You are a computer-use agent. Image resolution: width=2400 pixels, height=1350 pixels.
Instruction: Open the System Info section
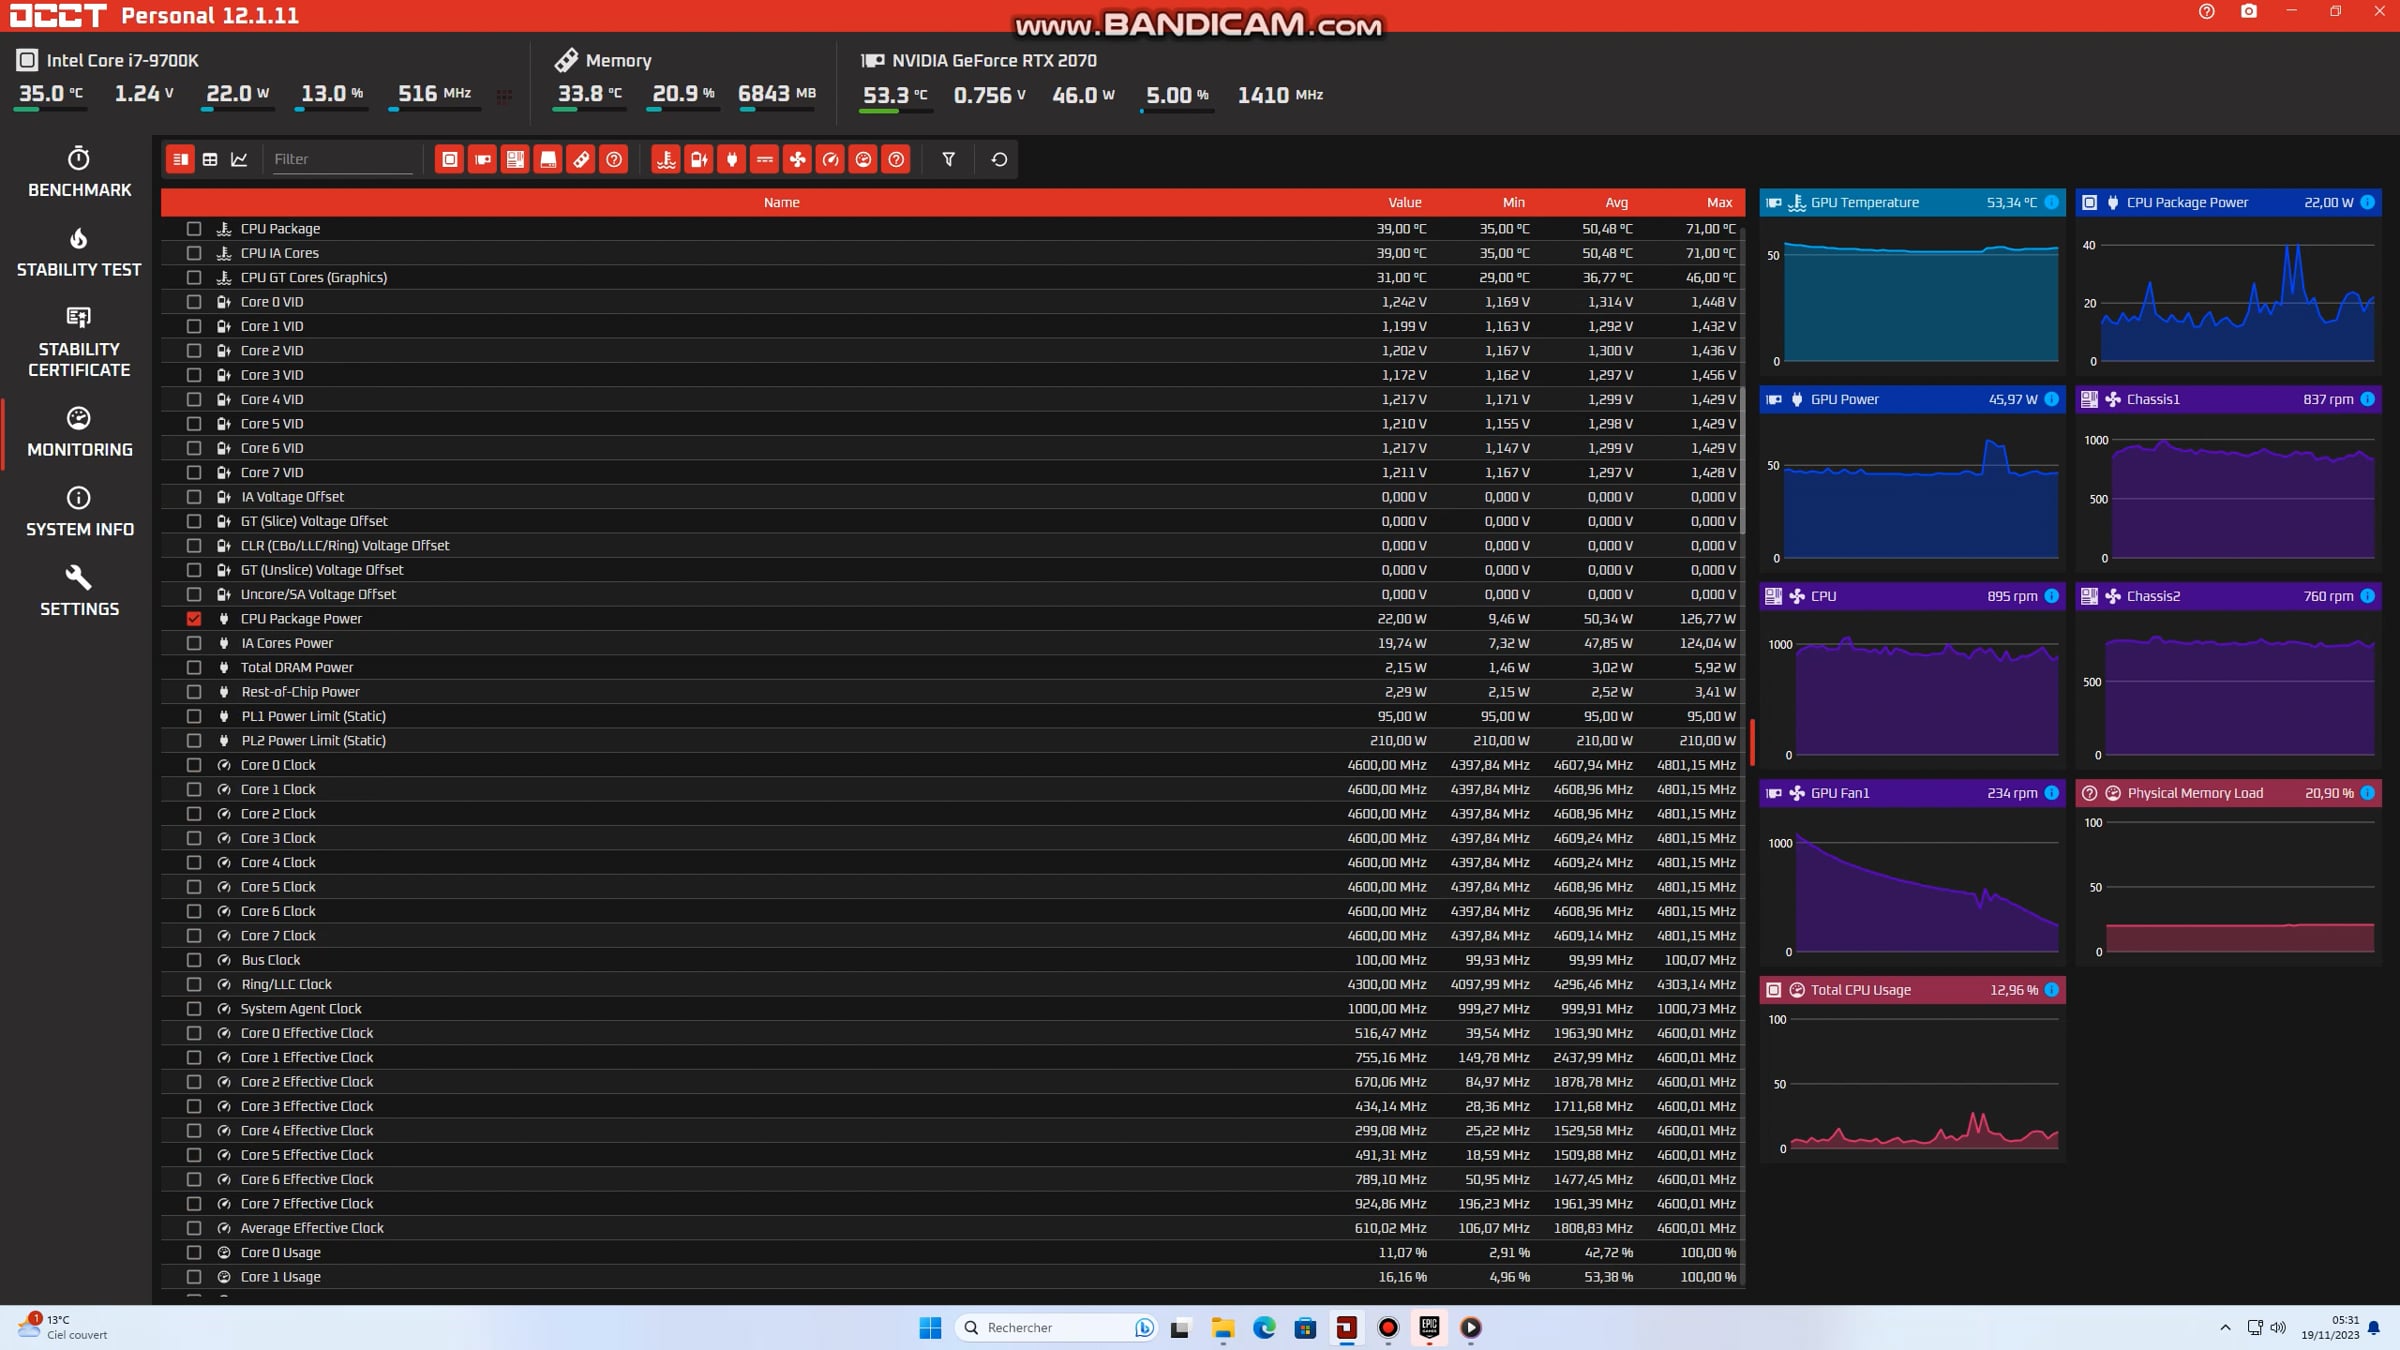[79, 512]
